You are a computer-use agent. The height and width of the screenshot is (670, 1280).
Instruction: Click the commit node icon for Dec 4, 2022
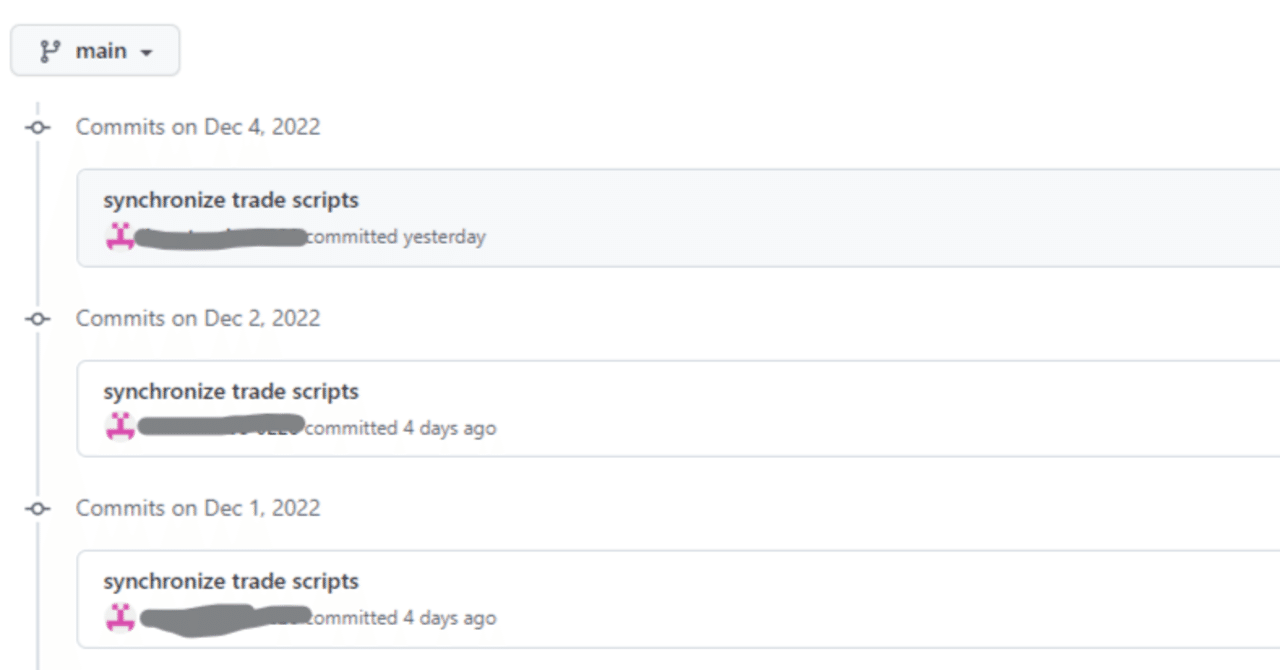[38, 127]
